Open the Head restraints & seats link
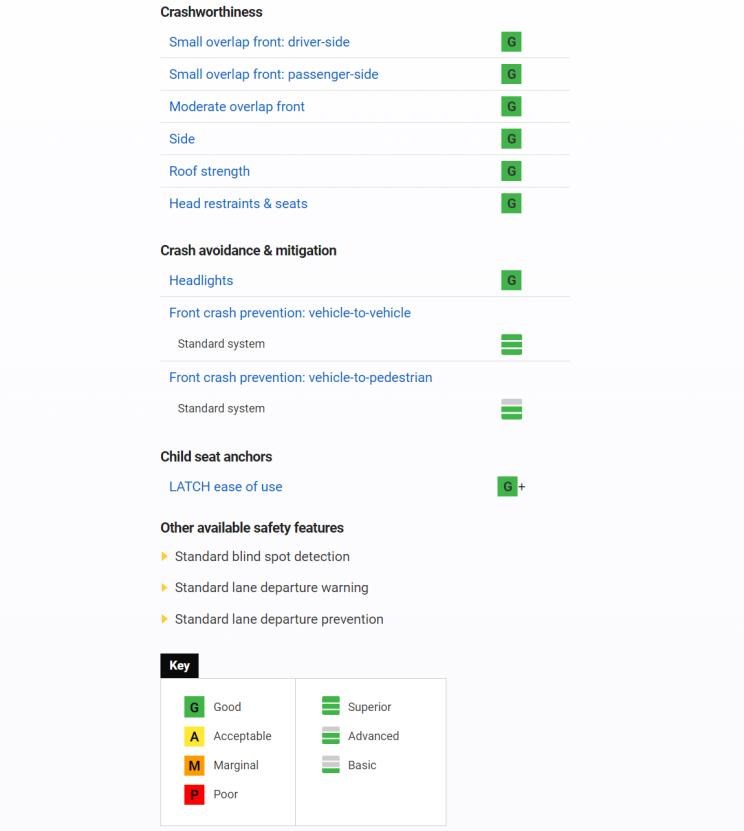 [238, 204]
